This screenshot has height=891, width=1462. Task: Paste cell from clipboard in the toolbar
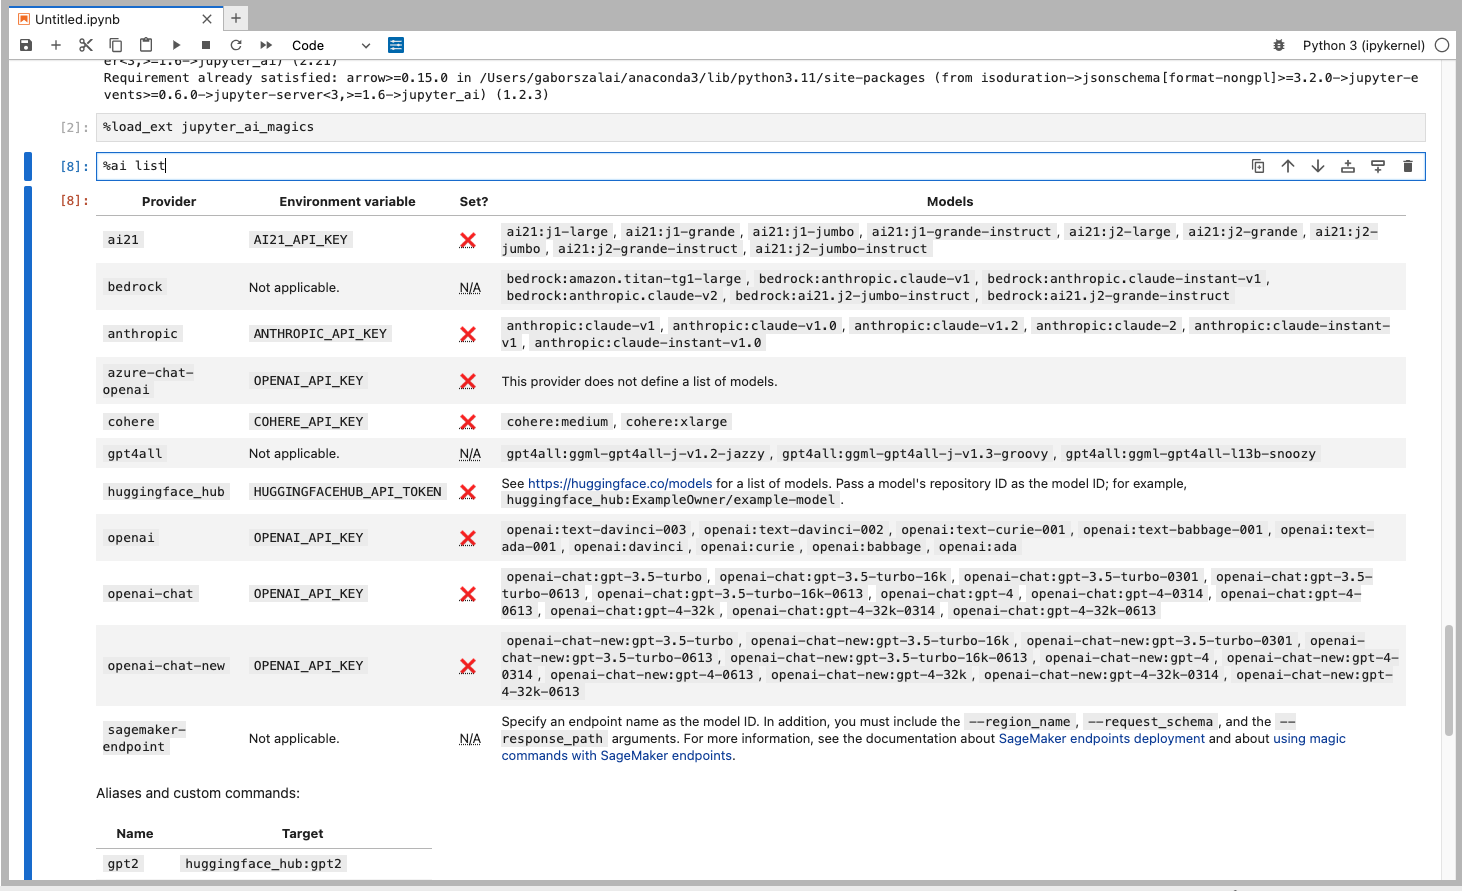(146, 45)
